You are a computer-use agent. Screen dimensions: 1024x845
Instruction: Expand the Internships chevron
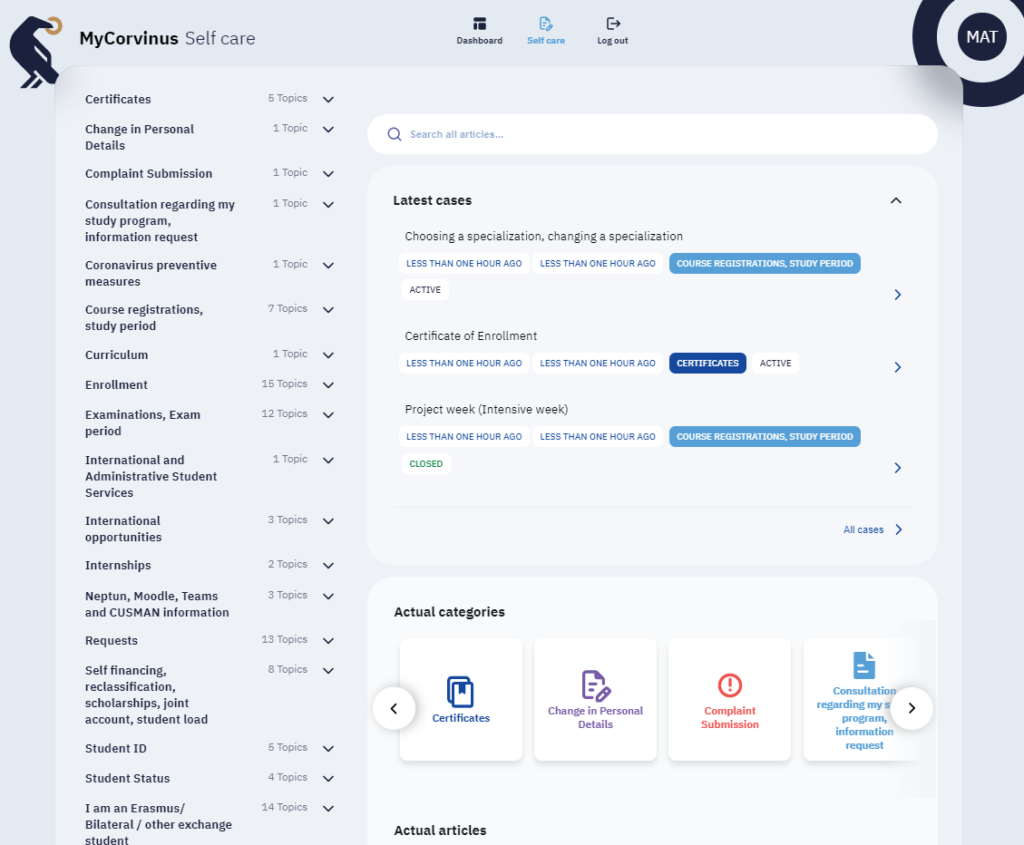click(328, 566)
